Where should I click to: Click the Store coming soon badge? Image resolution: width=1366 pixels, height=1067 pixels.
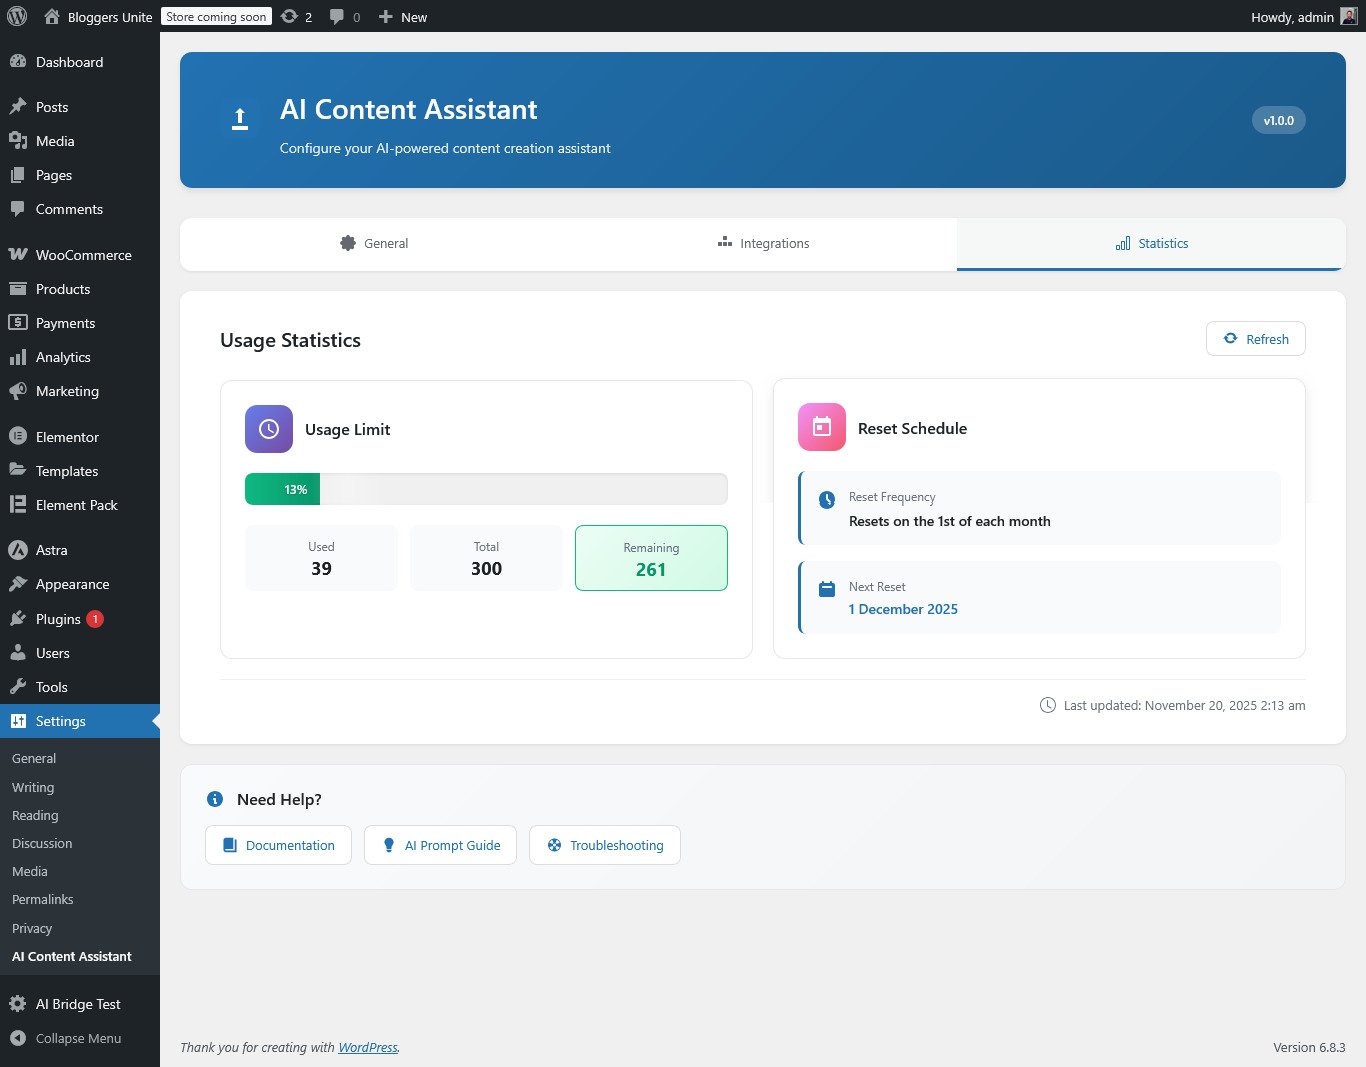click(x=216, y=16)
